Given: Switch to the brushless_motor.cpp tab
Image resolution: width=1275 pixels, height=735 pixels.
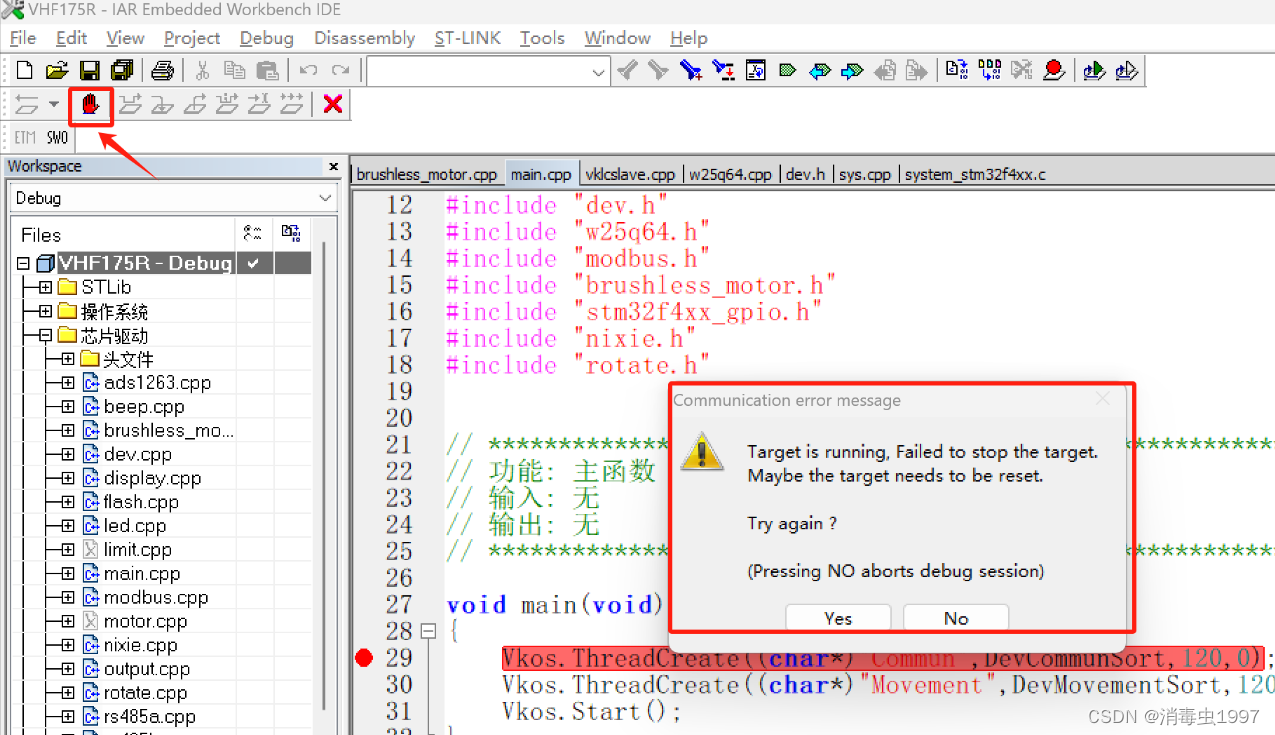Looking at the screenshot, I should tap(427, 174).
